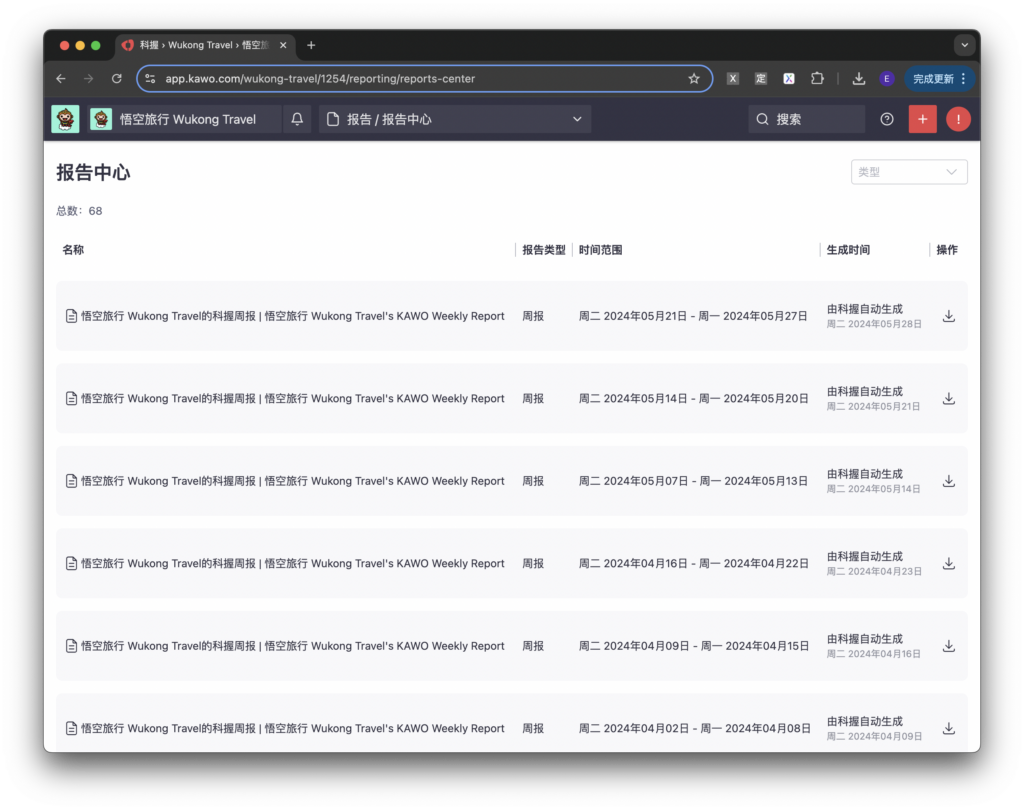
Task: Open the 悟空旅行 Wukong Travel brand switcher
Action: (185, 119)
